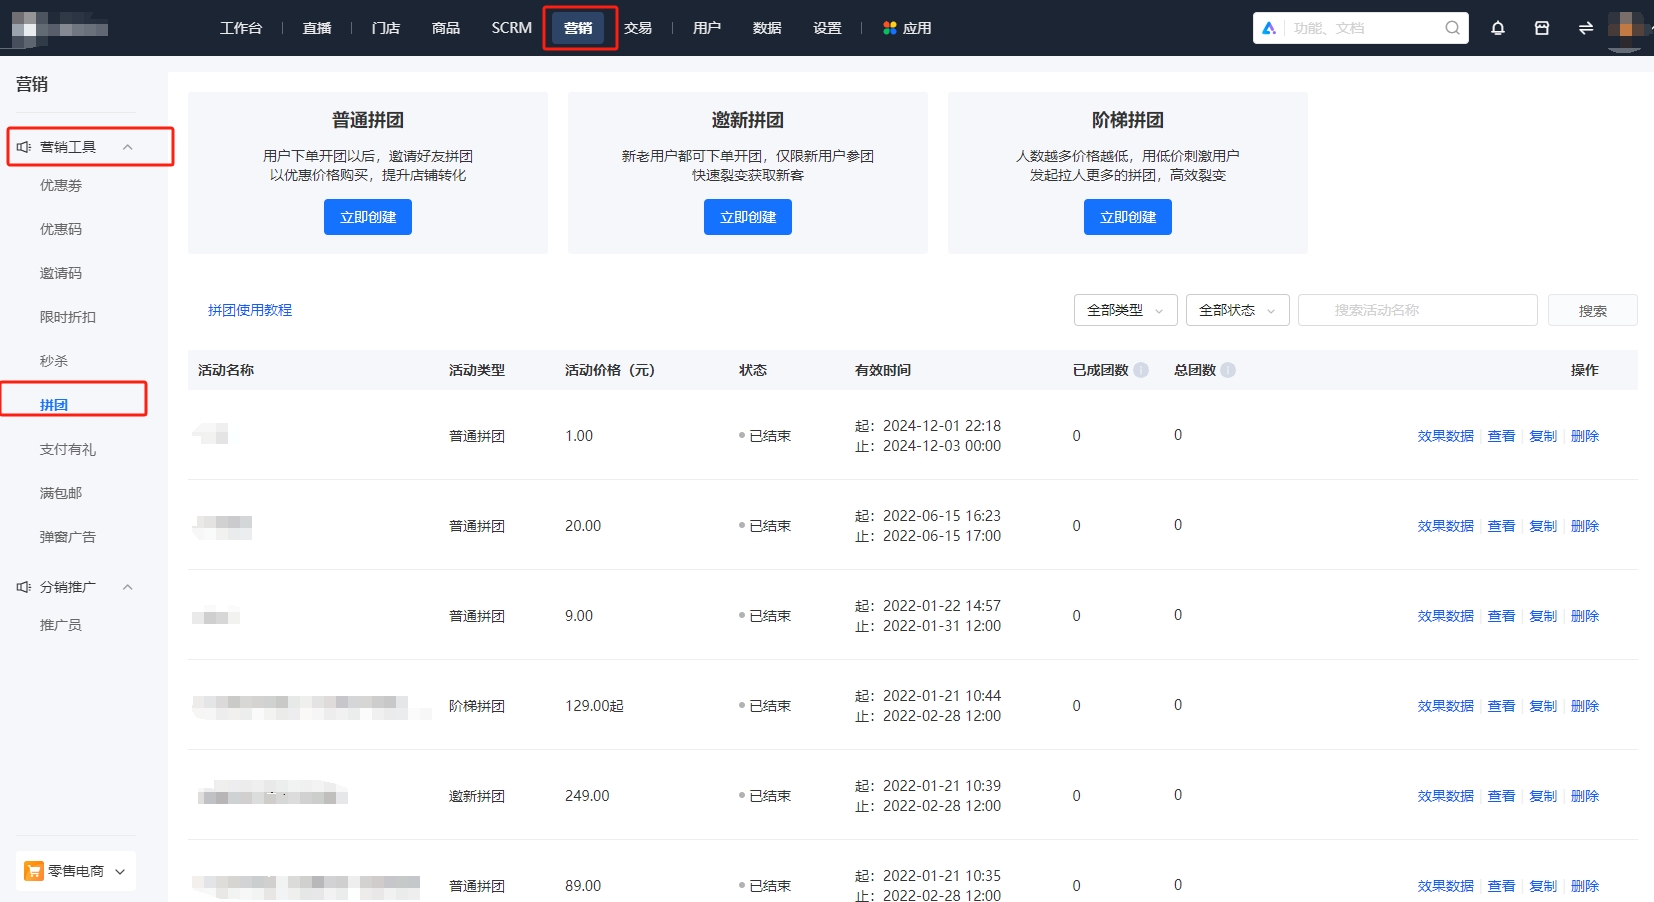Click the 搜索活动名称 input field
The width and height of the screenshot is (1654, 902).
click(1416, 310)
